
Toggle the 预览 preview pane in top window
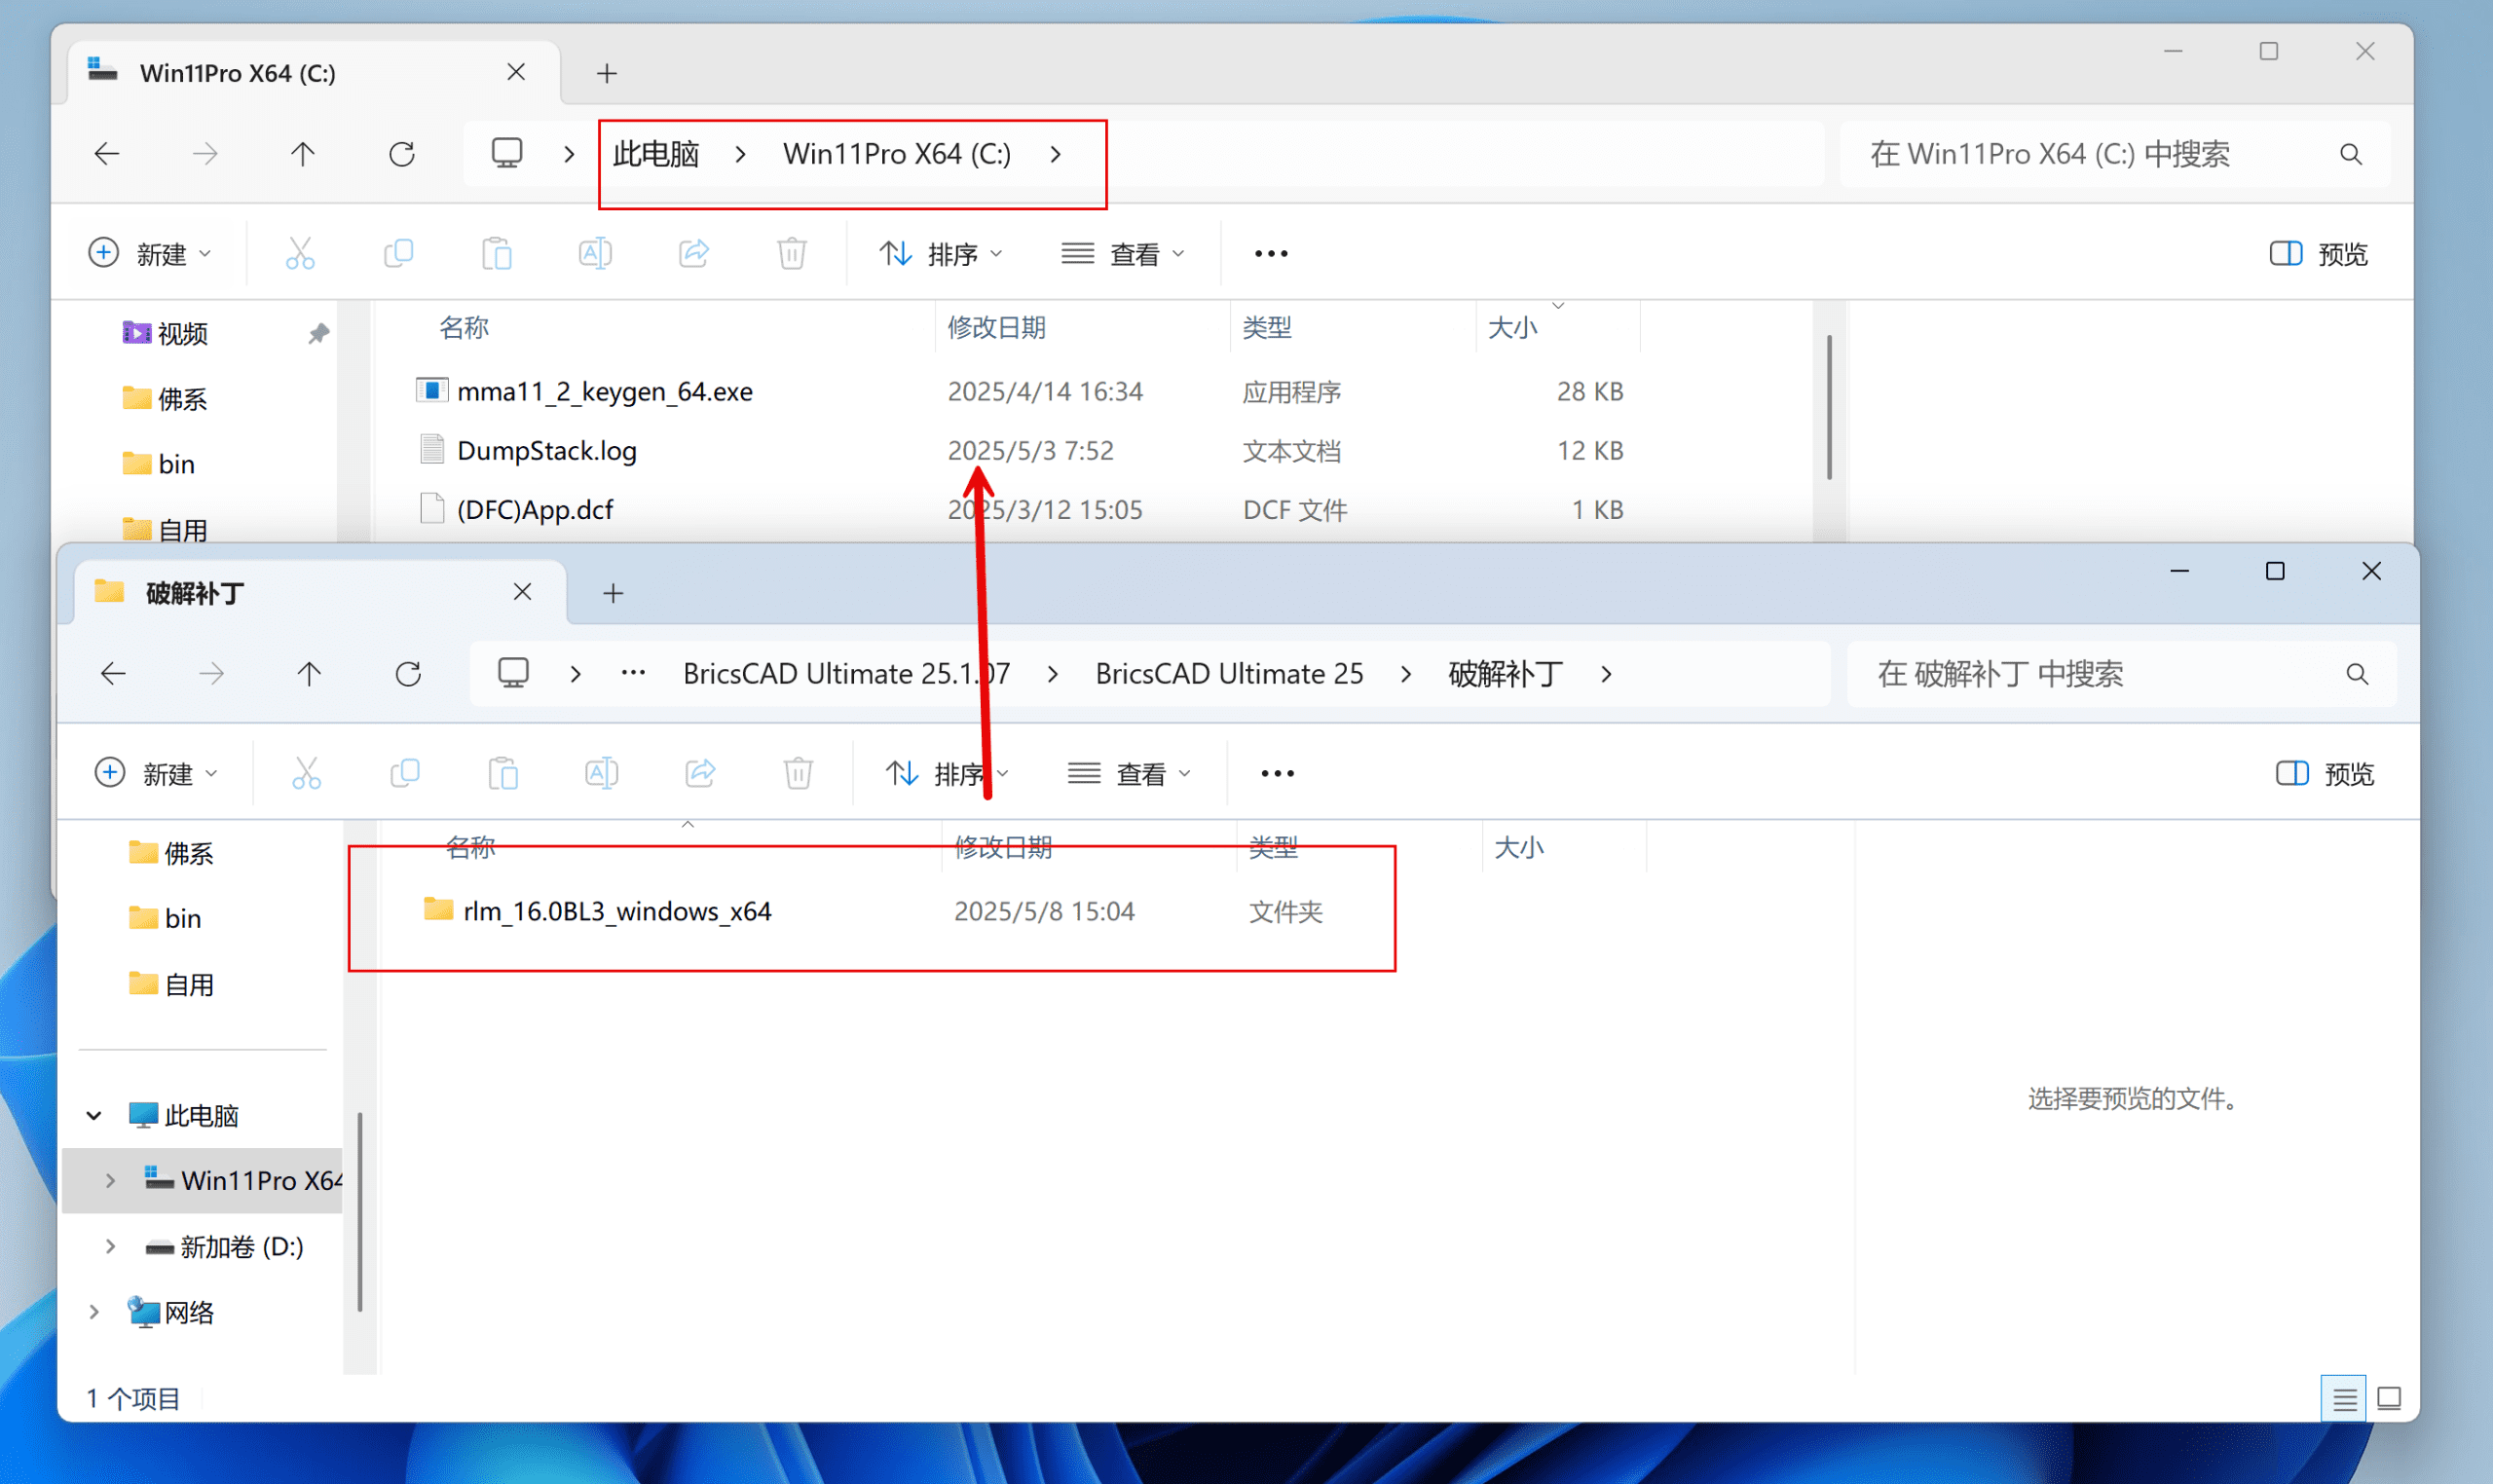tap(2318, 253)
